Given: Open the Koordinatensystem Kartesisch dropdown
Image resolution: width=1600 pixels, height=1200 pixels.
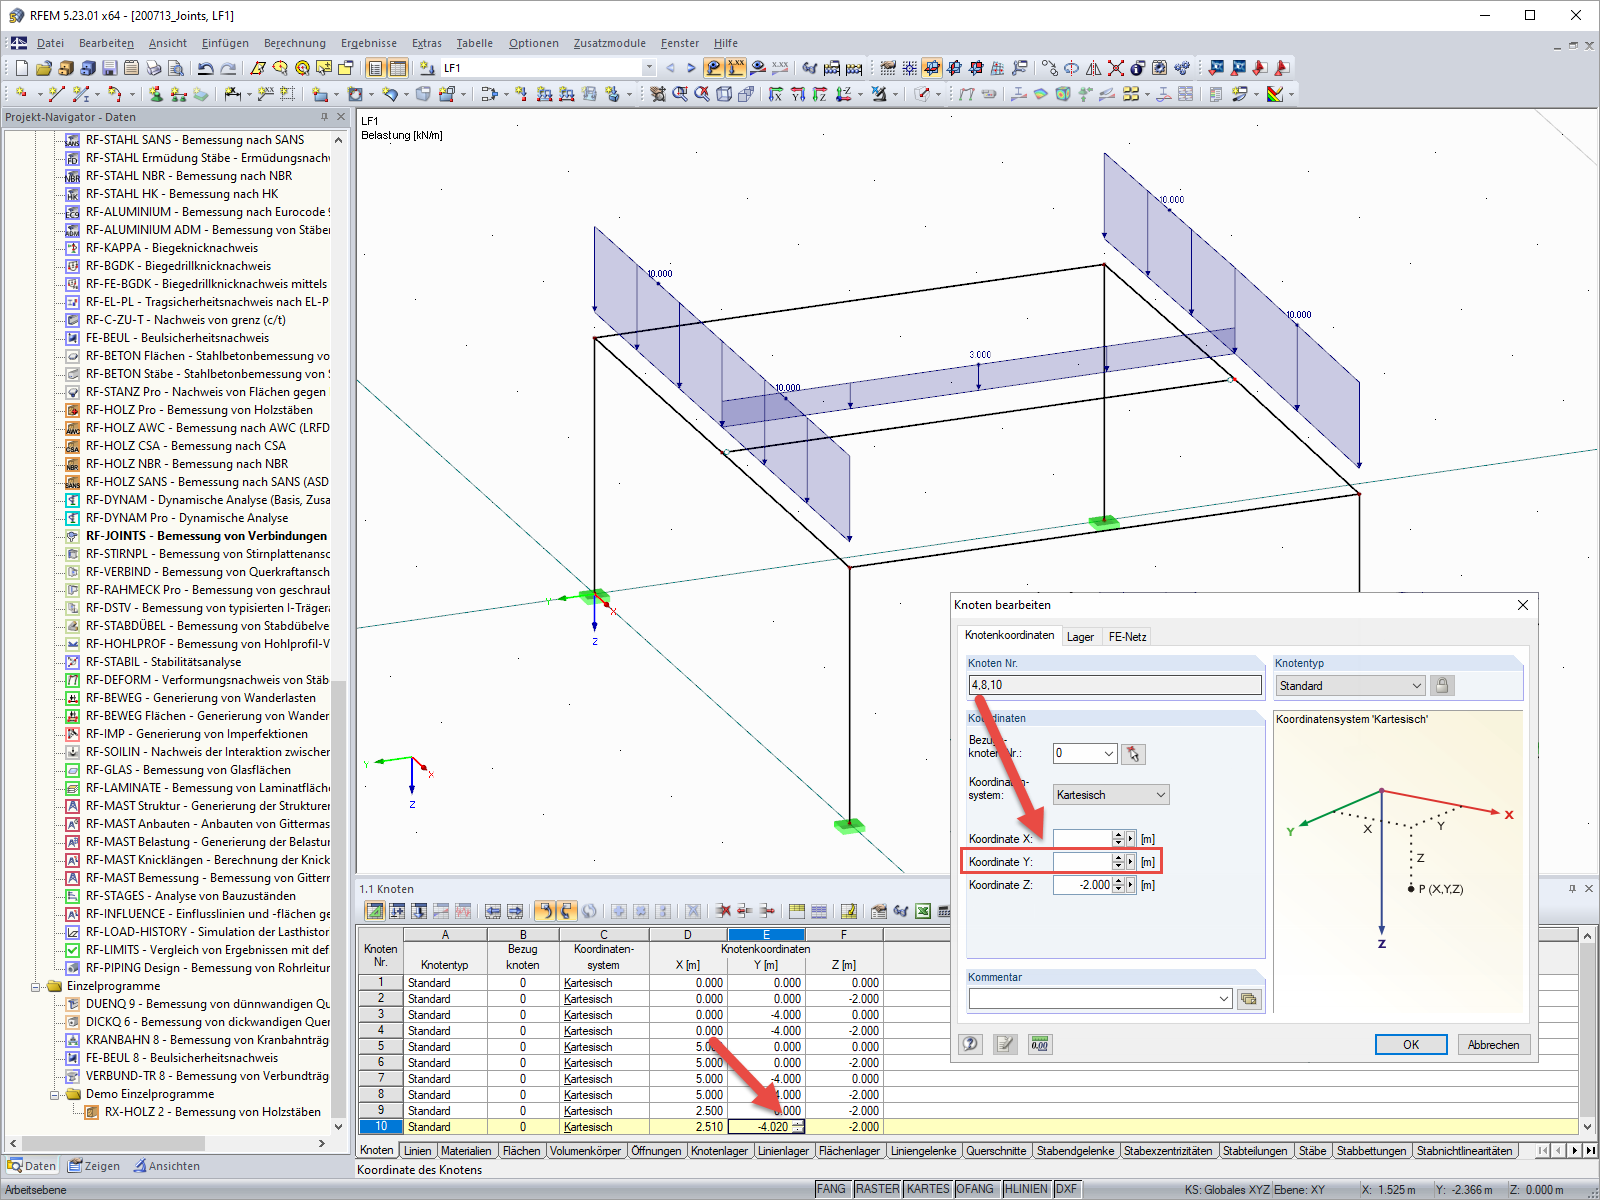Looking at the screenshot, I should point(1110,795).
